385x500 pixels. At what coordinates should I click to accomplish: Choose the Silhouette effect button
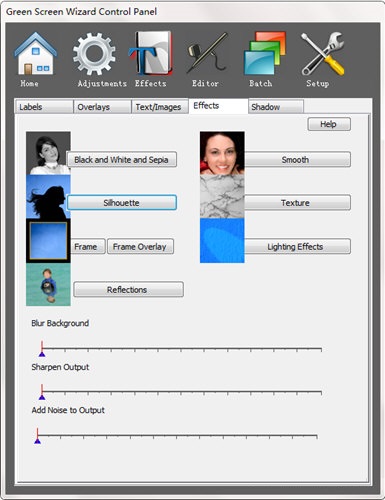point(122,203)
